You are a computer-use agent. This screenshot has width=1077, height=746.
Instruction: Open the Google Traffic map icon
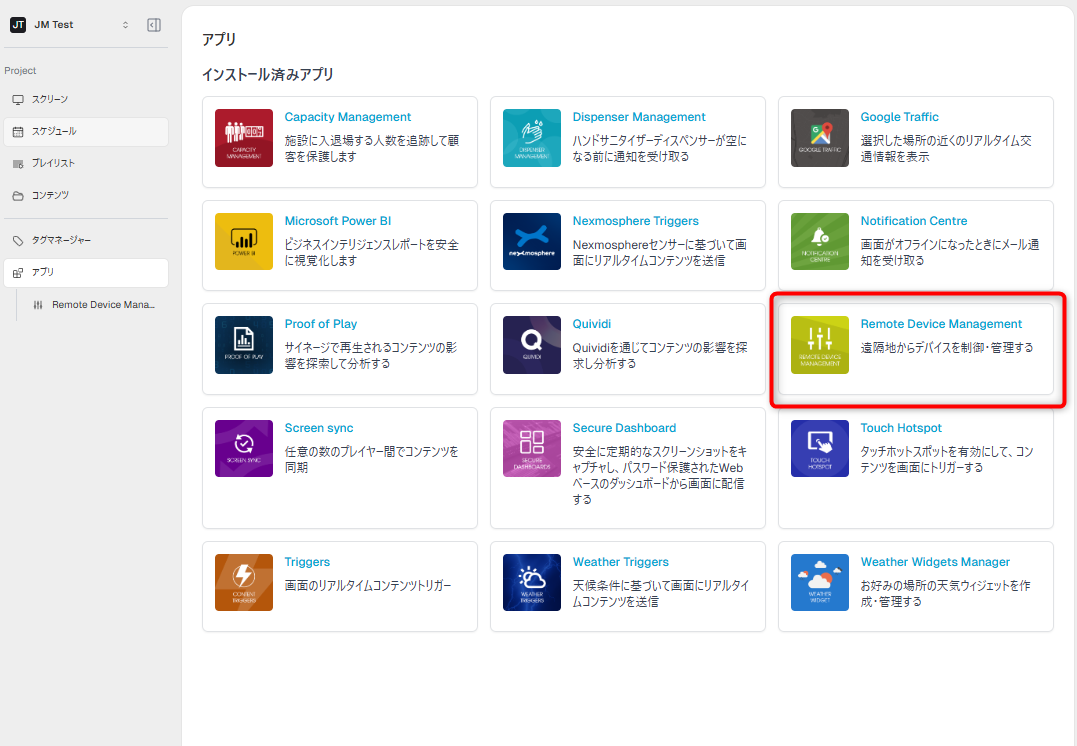819,138
